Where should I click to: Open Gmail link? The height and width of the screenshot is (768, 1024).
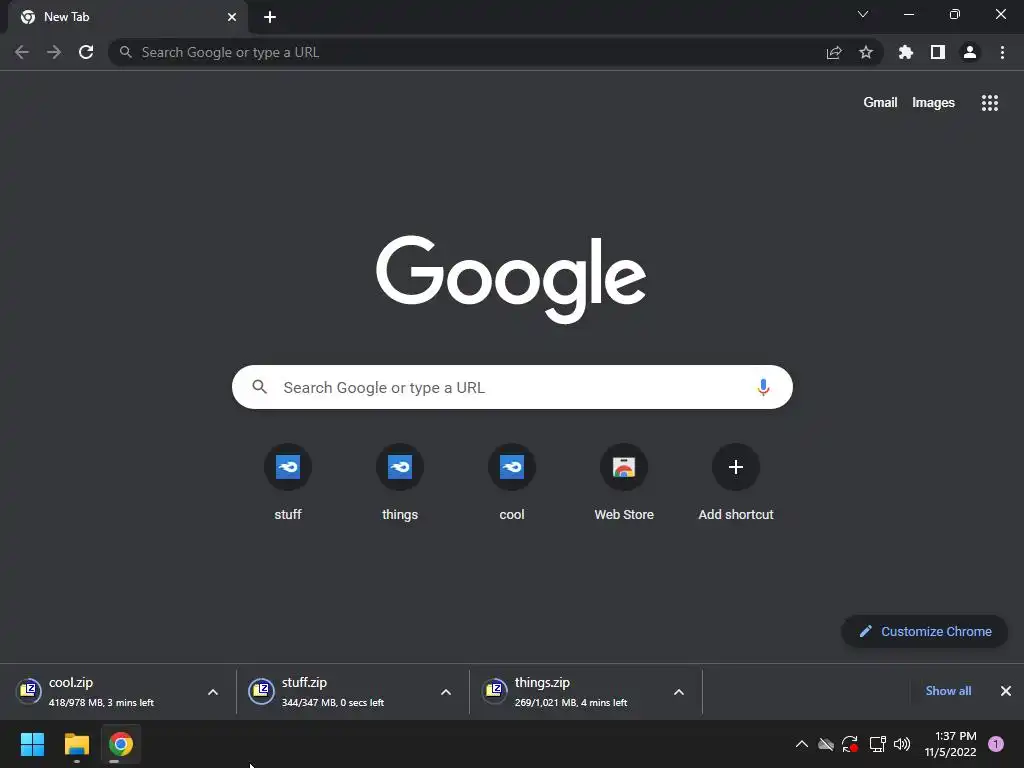point(880,103)
